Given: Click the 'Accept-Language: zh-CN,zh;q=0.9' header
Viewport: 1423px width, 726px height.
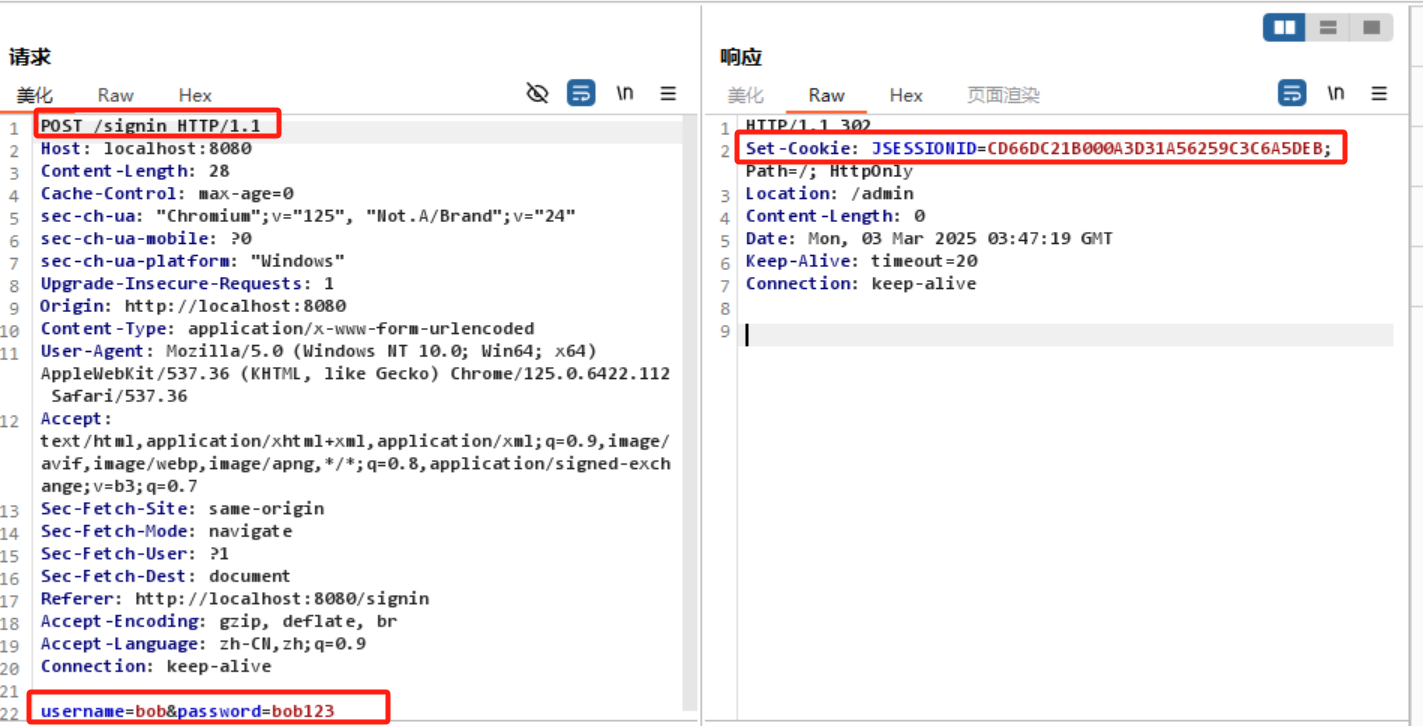Looking at the screenshot, I should click(203, 644).
